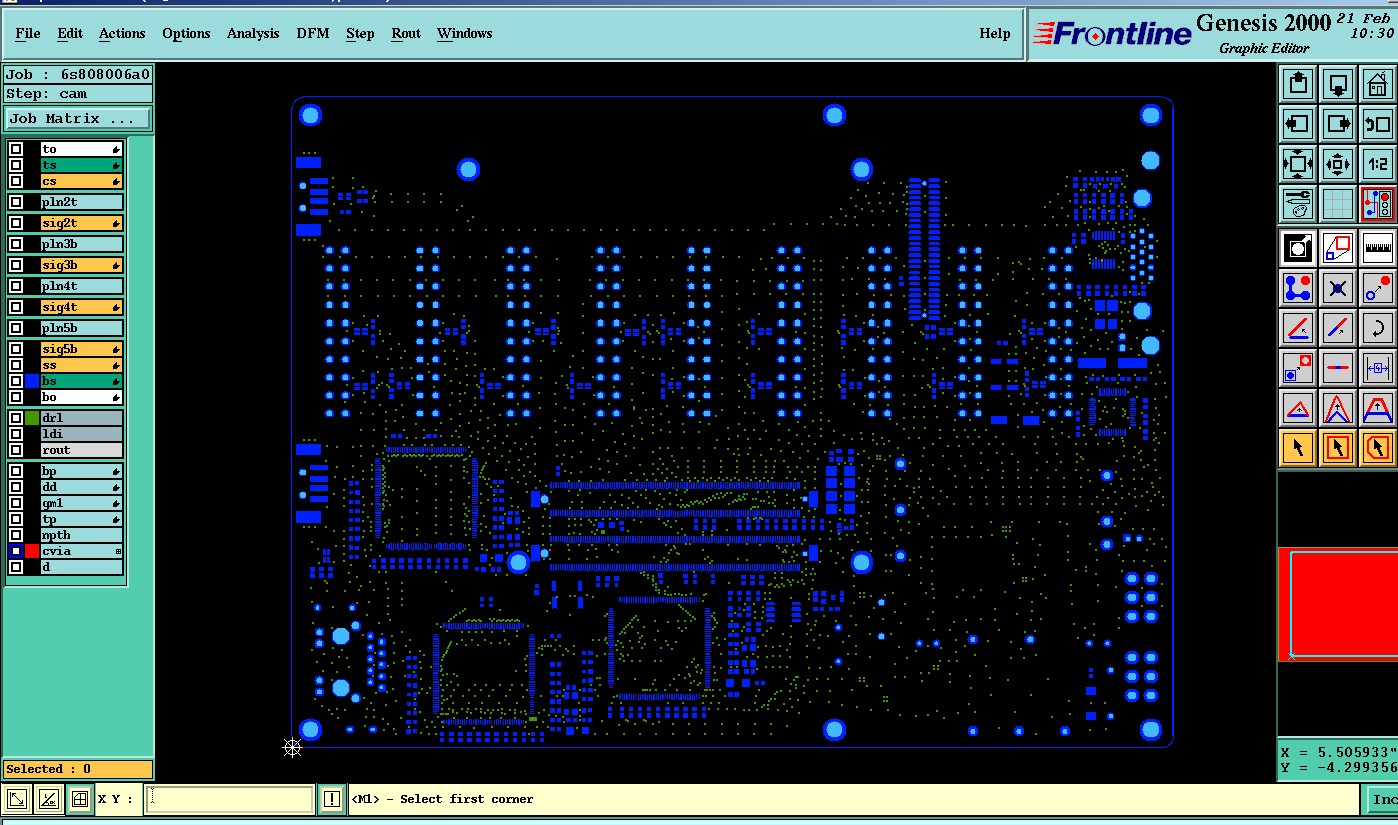Select the plain arrow pointer selection tool
The width and height of the screenshot is (1398, 825).
point(1298,447)
